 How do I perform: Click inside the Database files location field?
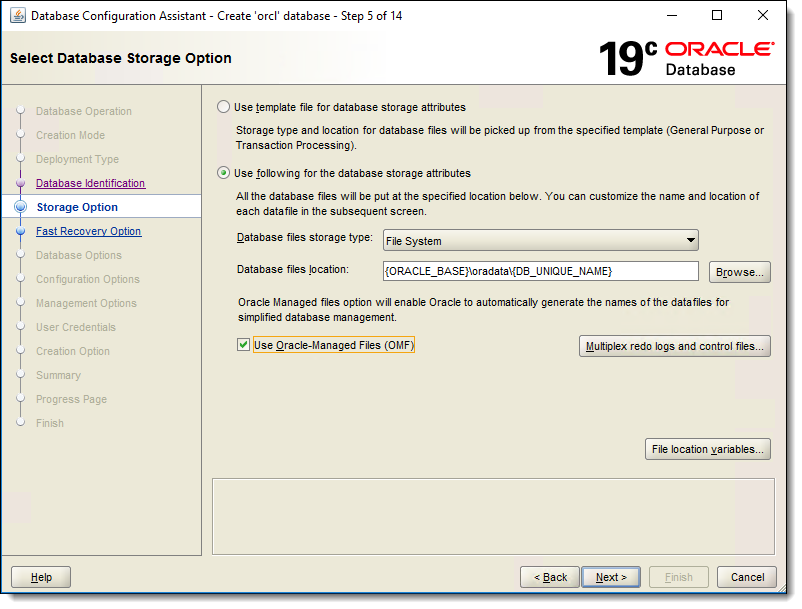click(x=541, y=271)
